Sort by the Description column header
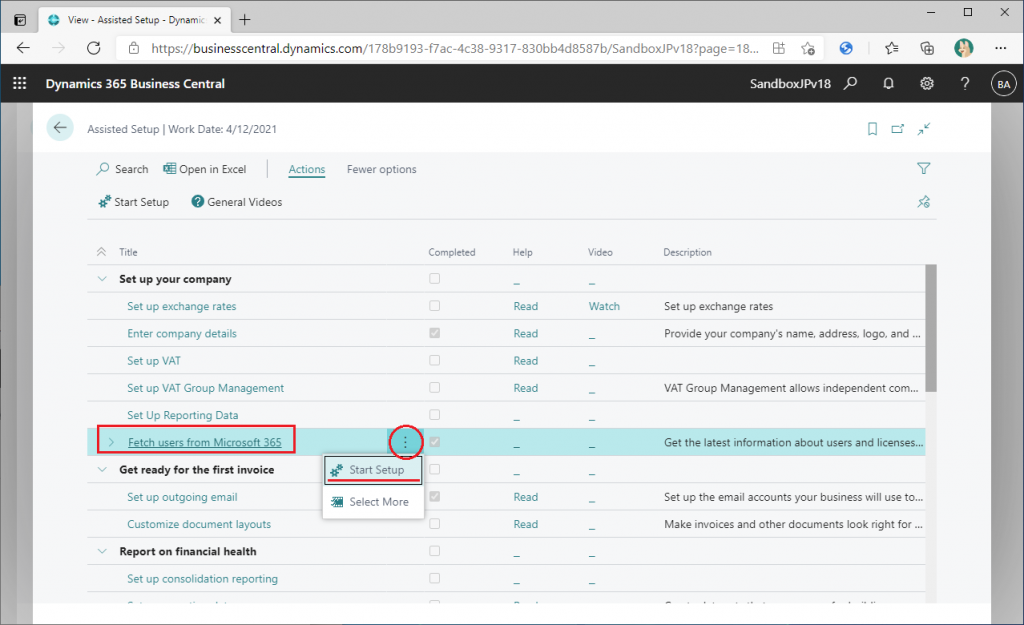Image resolution: width=1024 pixels, height=625 pixels. tap(688, 252)
